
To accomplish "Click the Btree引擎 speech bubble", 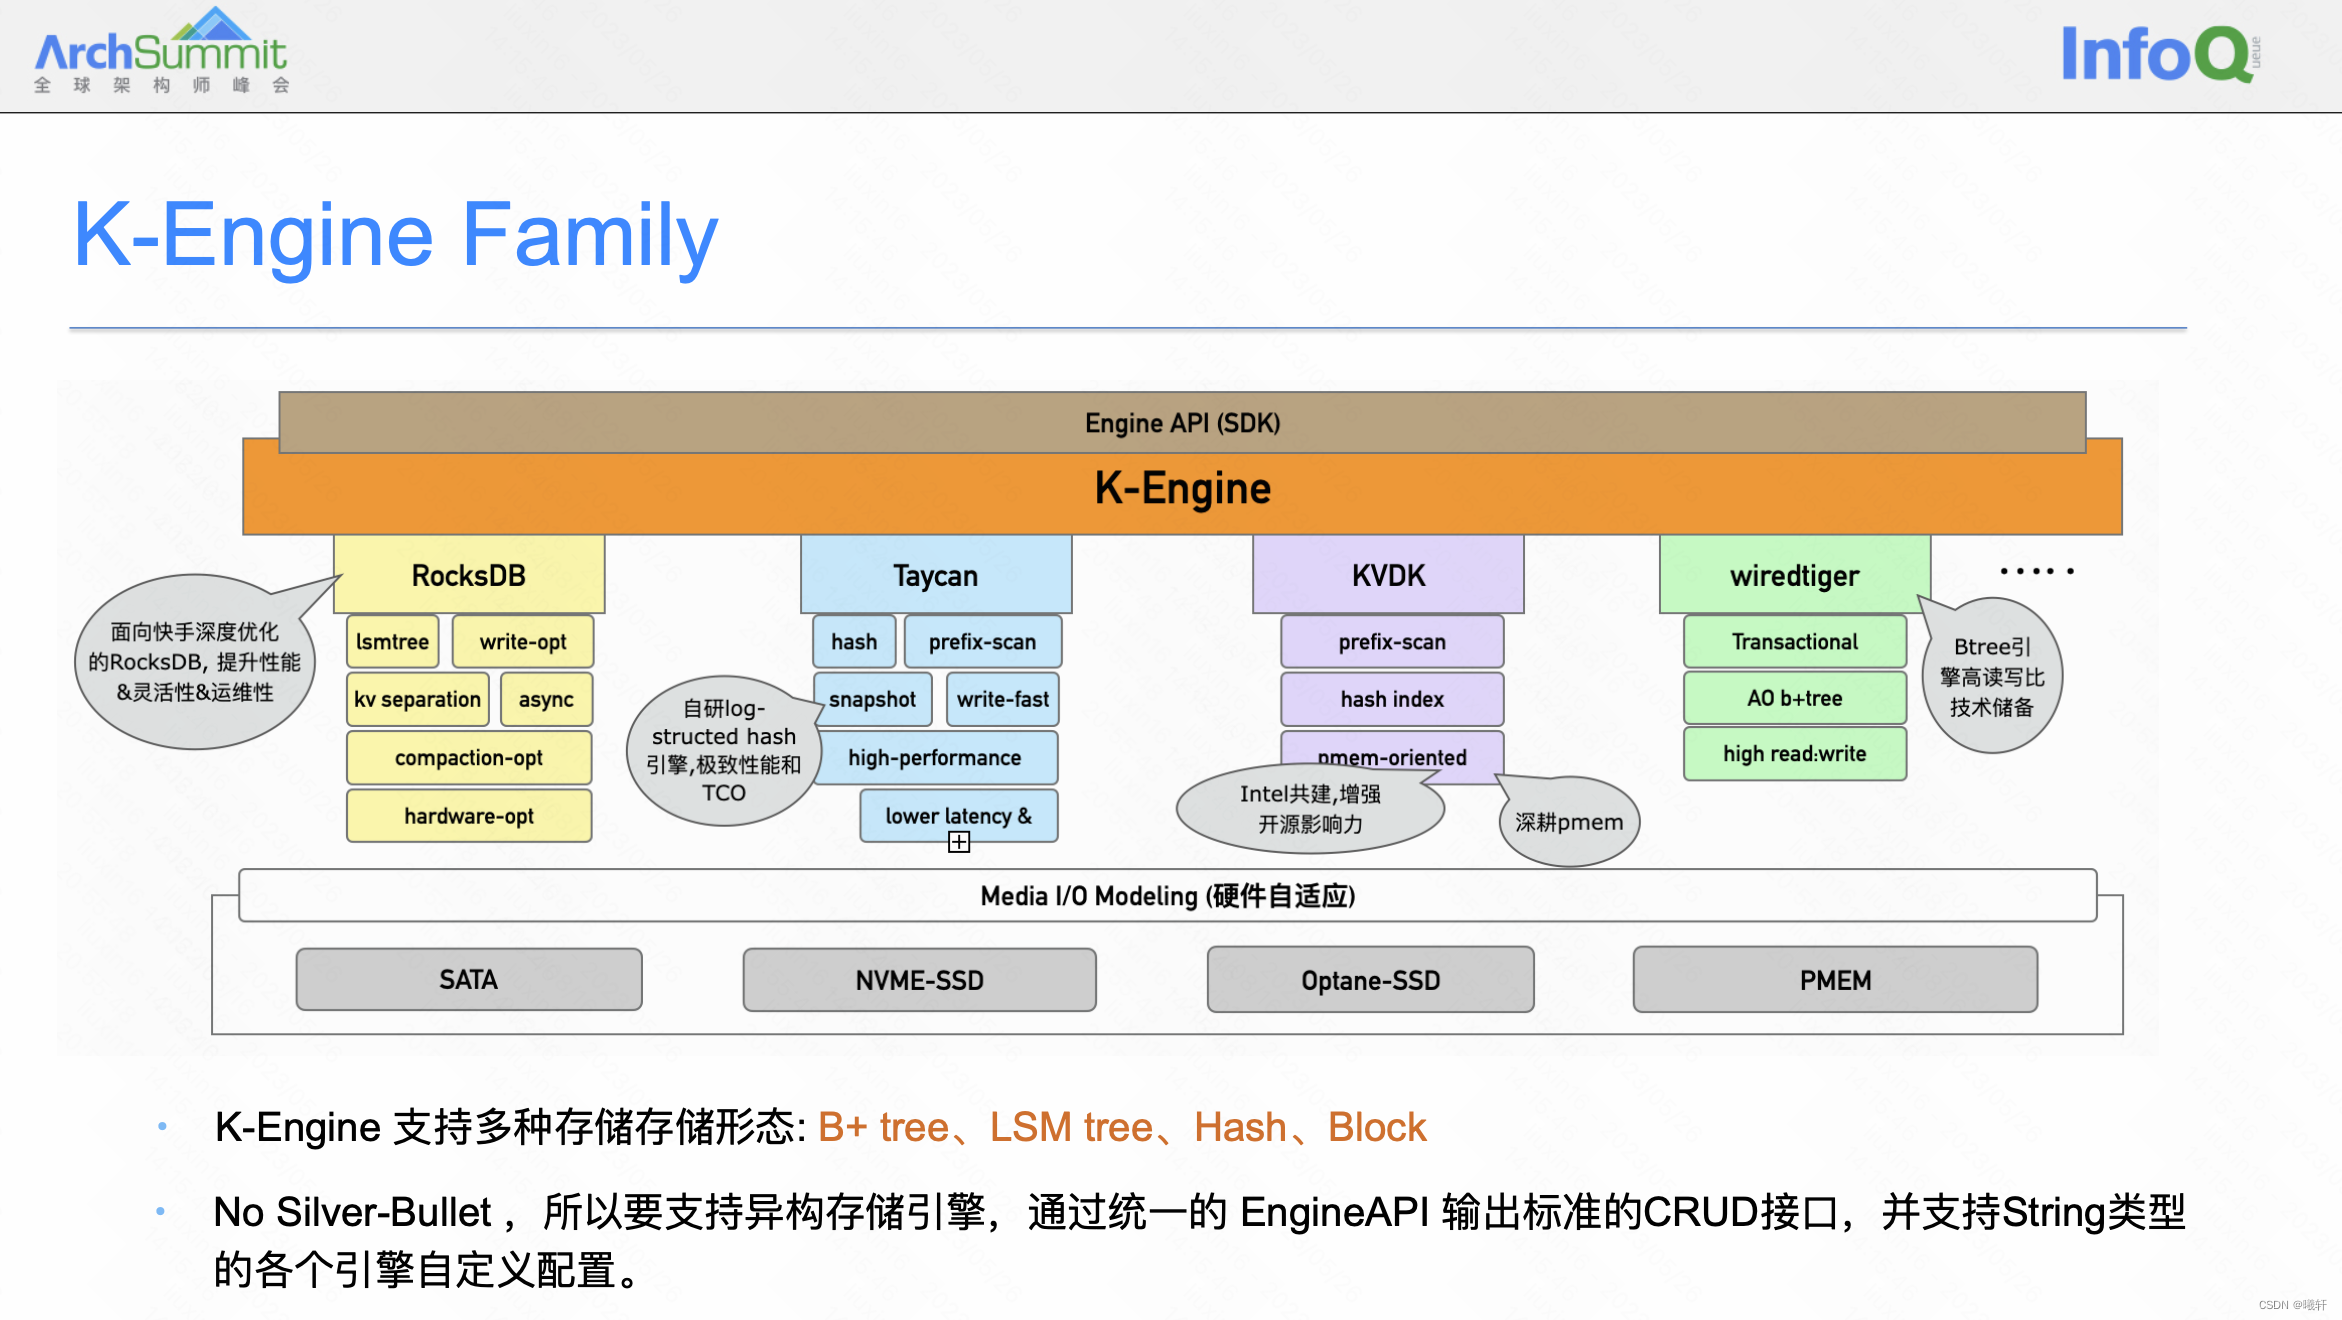I will (x=1992, y=676).
